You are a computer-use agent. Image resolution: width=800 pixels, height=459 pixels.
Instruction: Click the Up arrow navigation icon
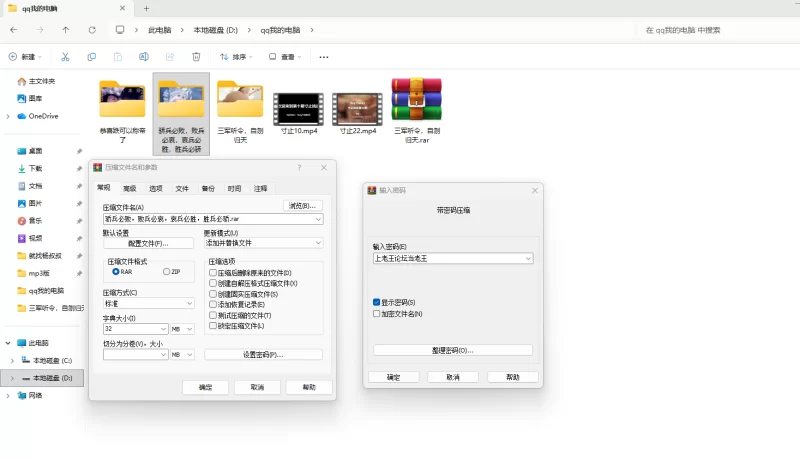tap(66, 30)
